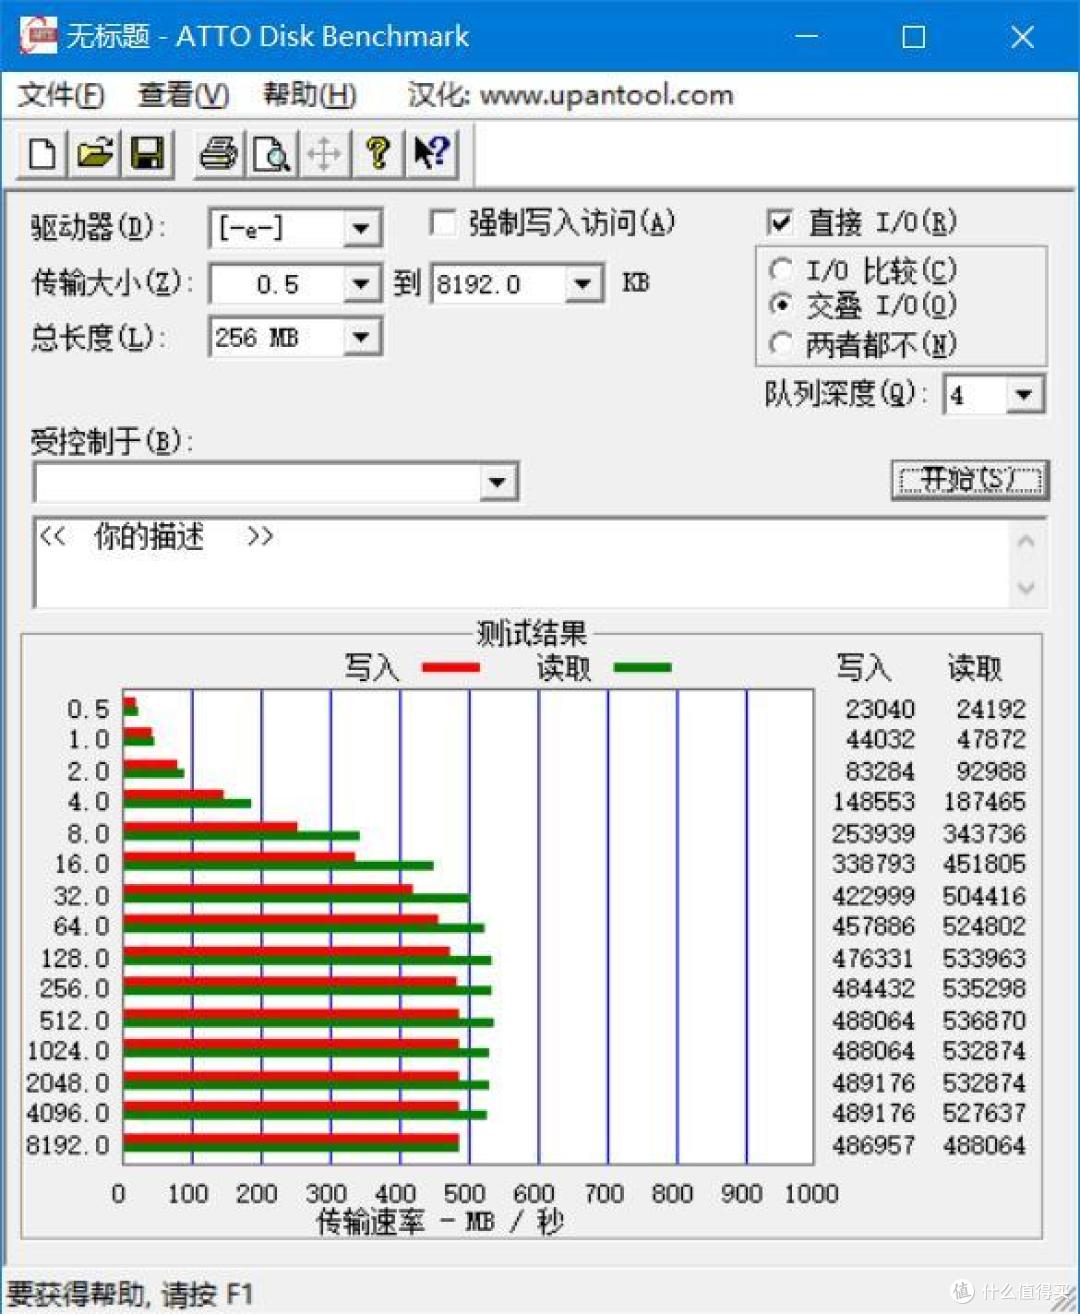1080x1314 pixels.
Task: Click into the 你的描述 description text box
Action: tap(540, 562)
